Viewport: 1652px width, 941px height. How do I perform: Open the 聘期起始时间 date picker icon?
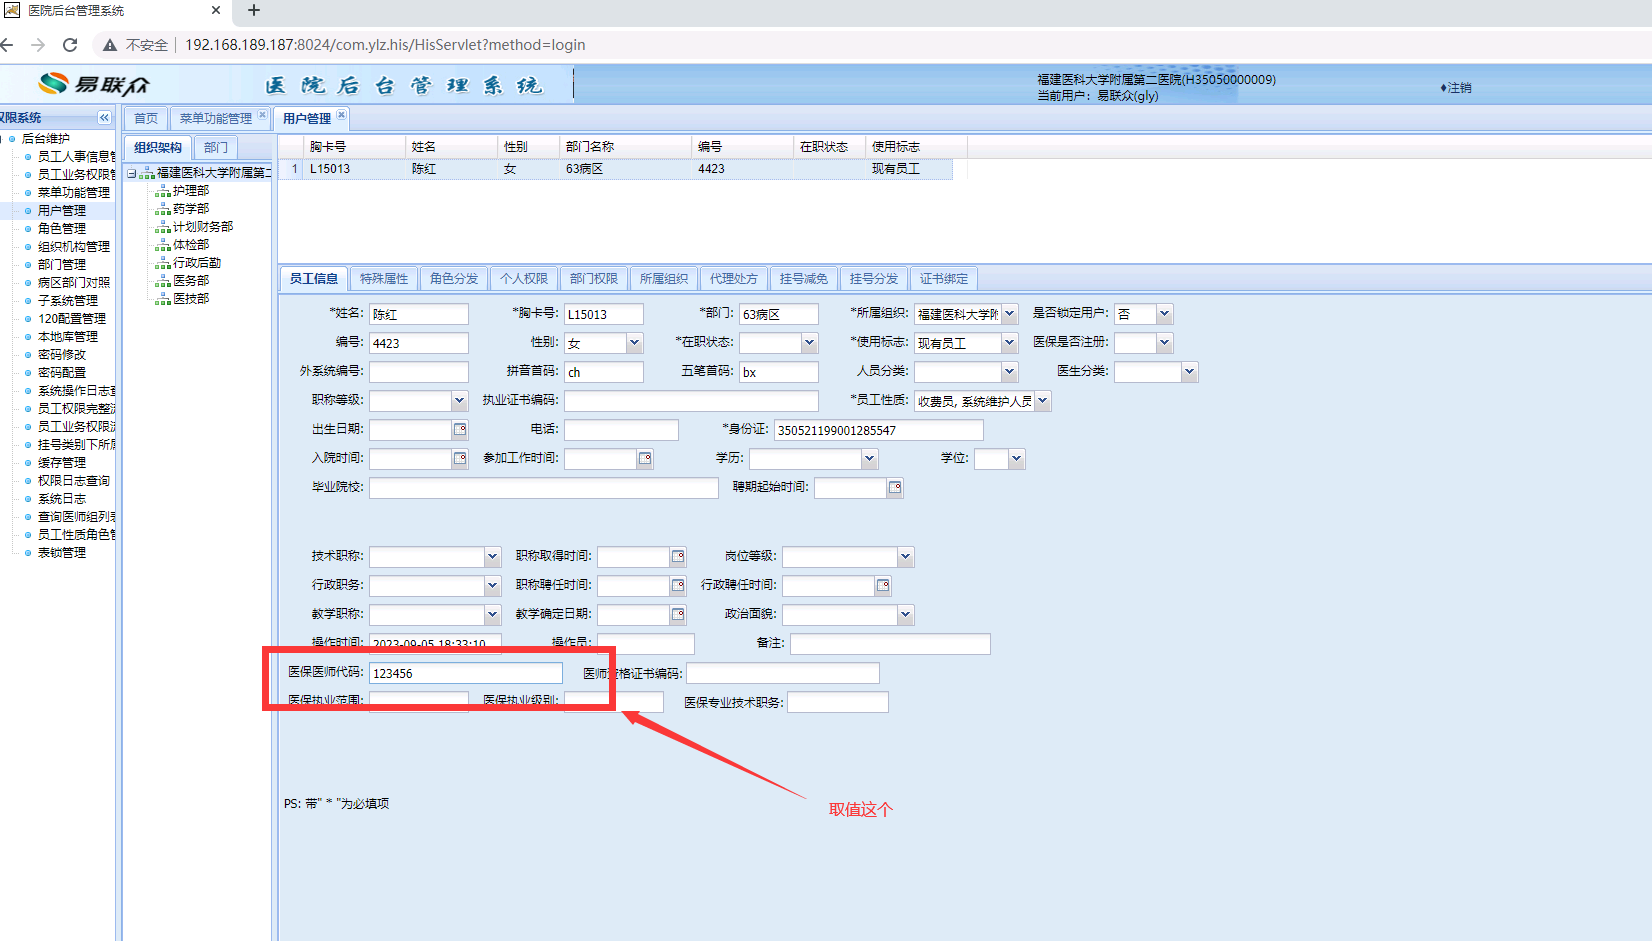pyautogui.click(x=895, y=488)
